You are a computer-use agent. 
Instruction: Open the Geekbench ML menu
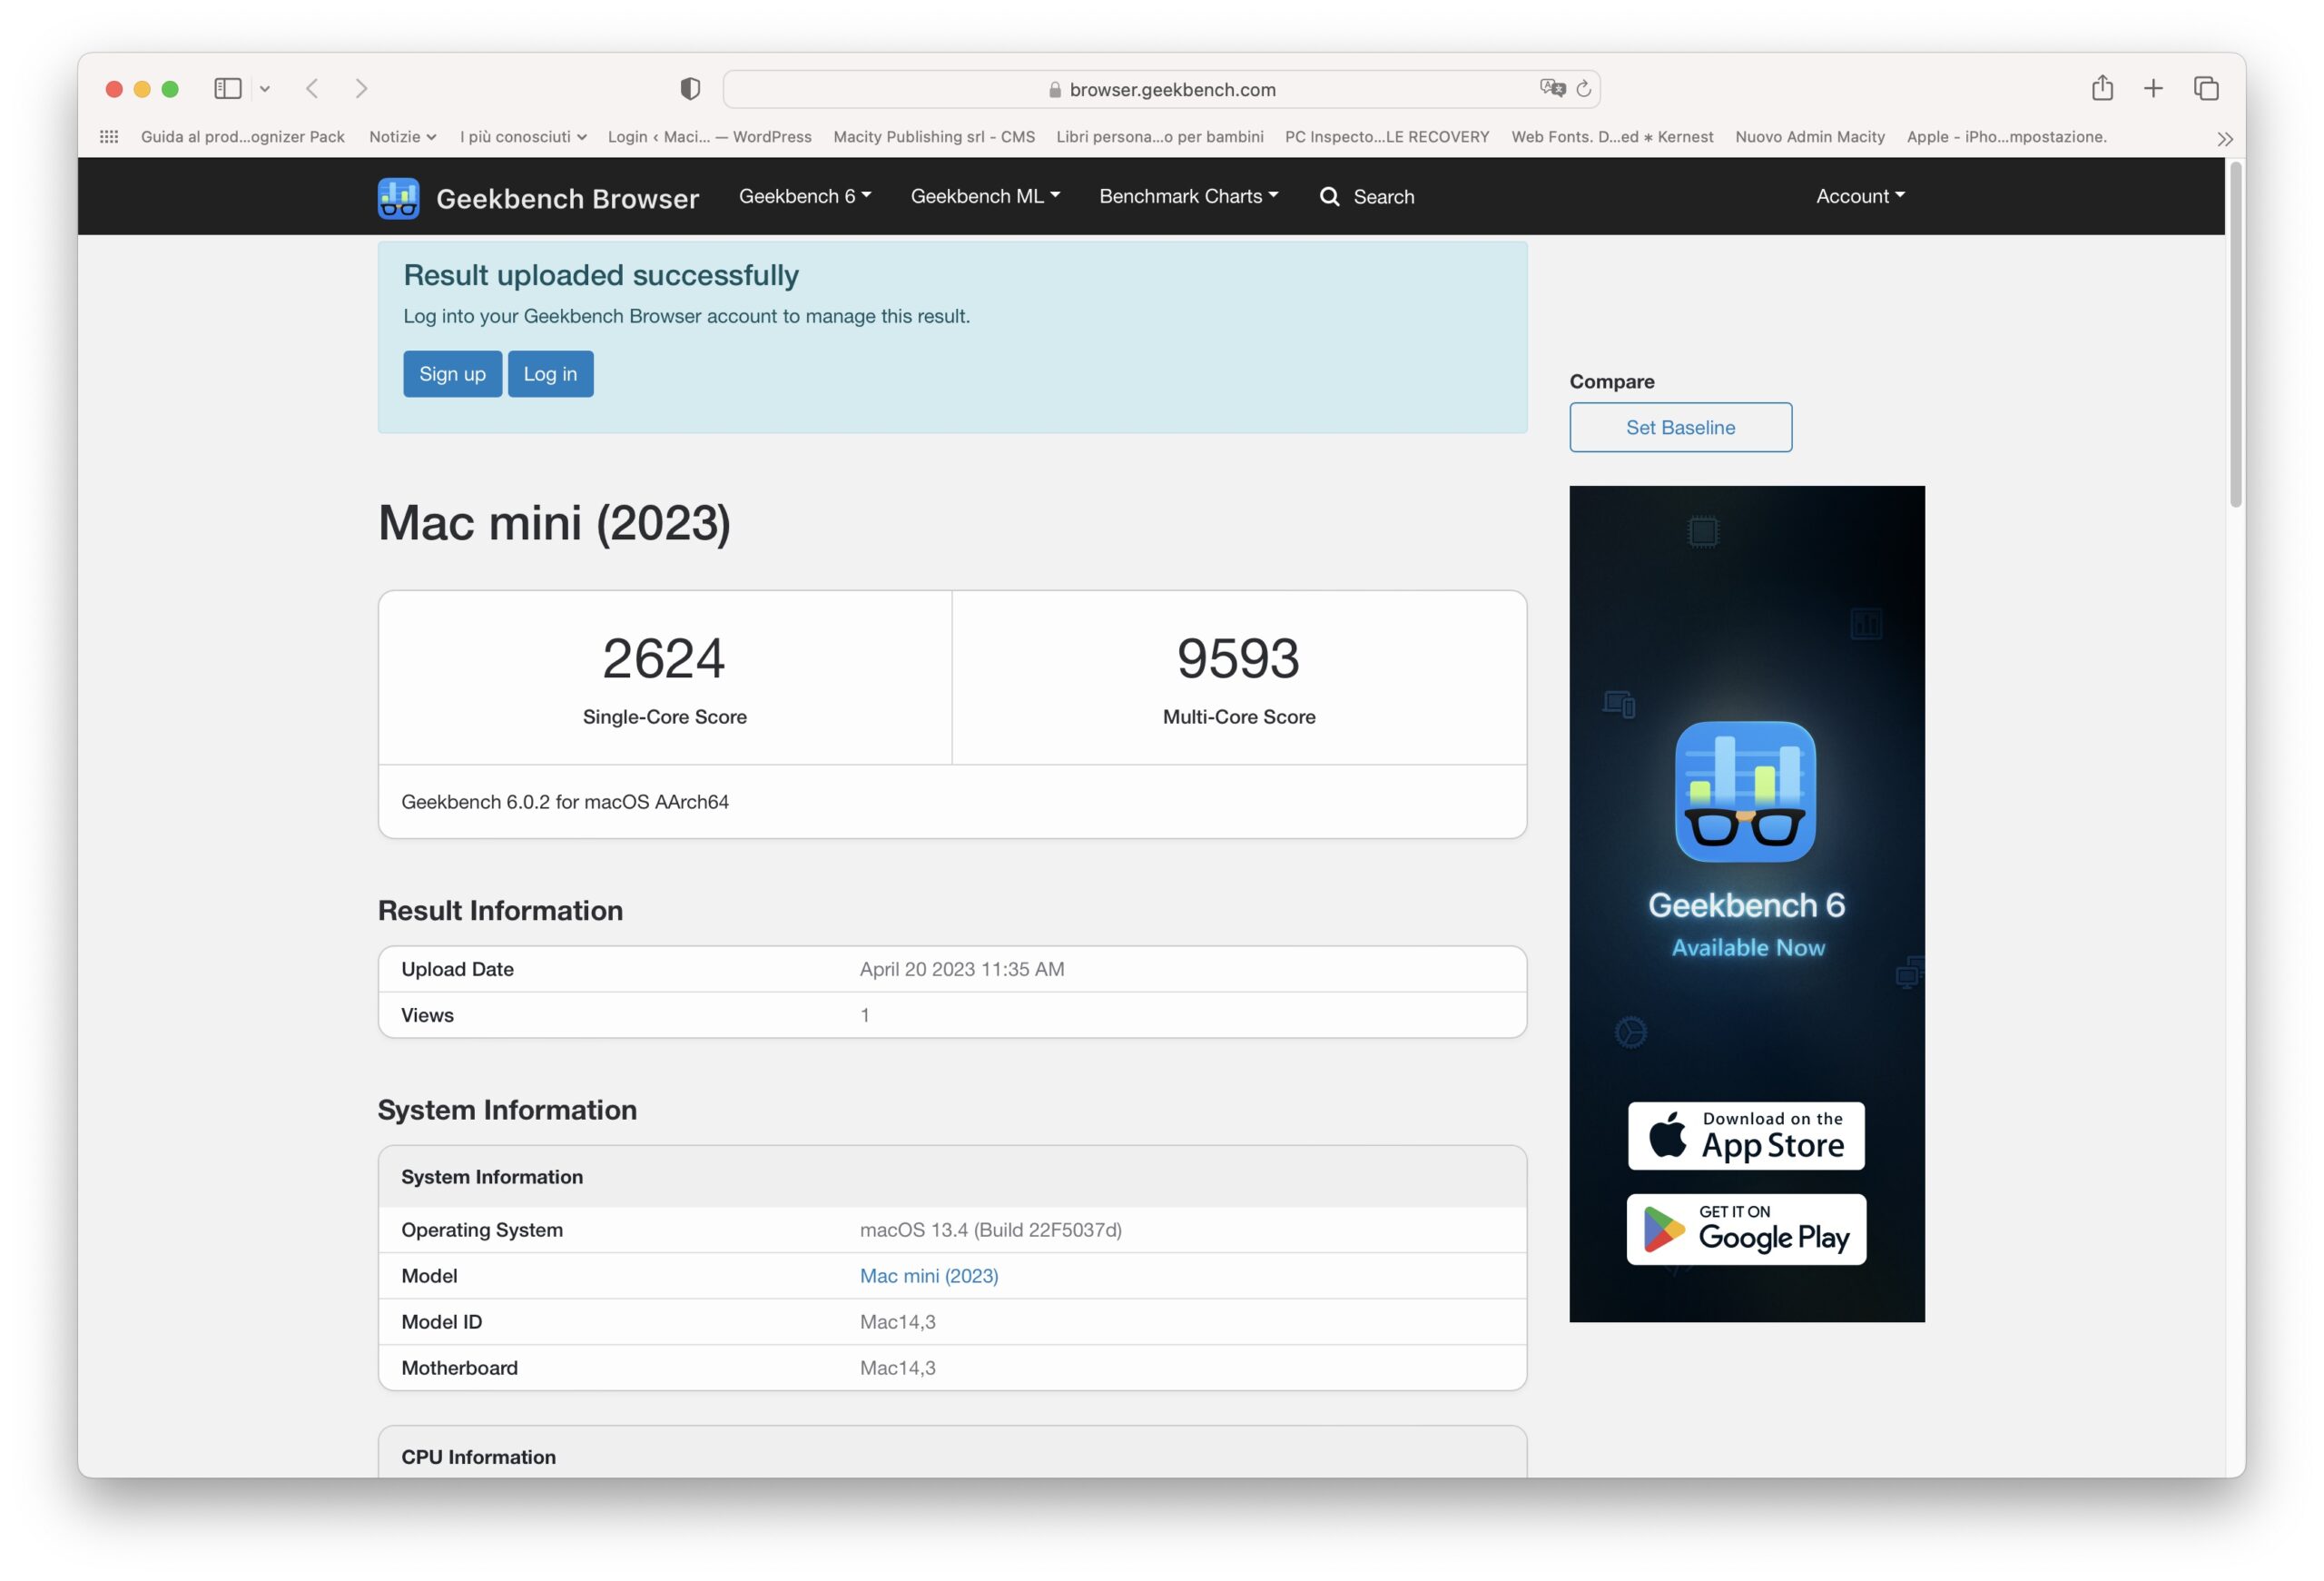click(x=984, y=196)
